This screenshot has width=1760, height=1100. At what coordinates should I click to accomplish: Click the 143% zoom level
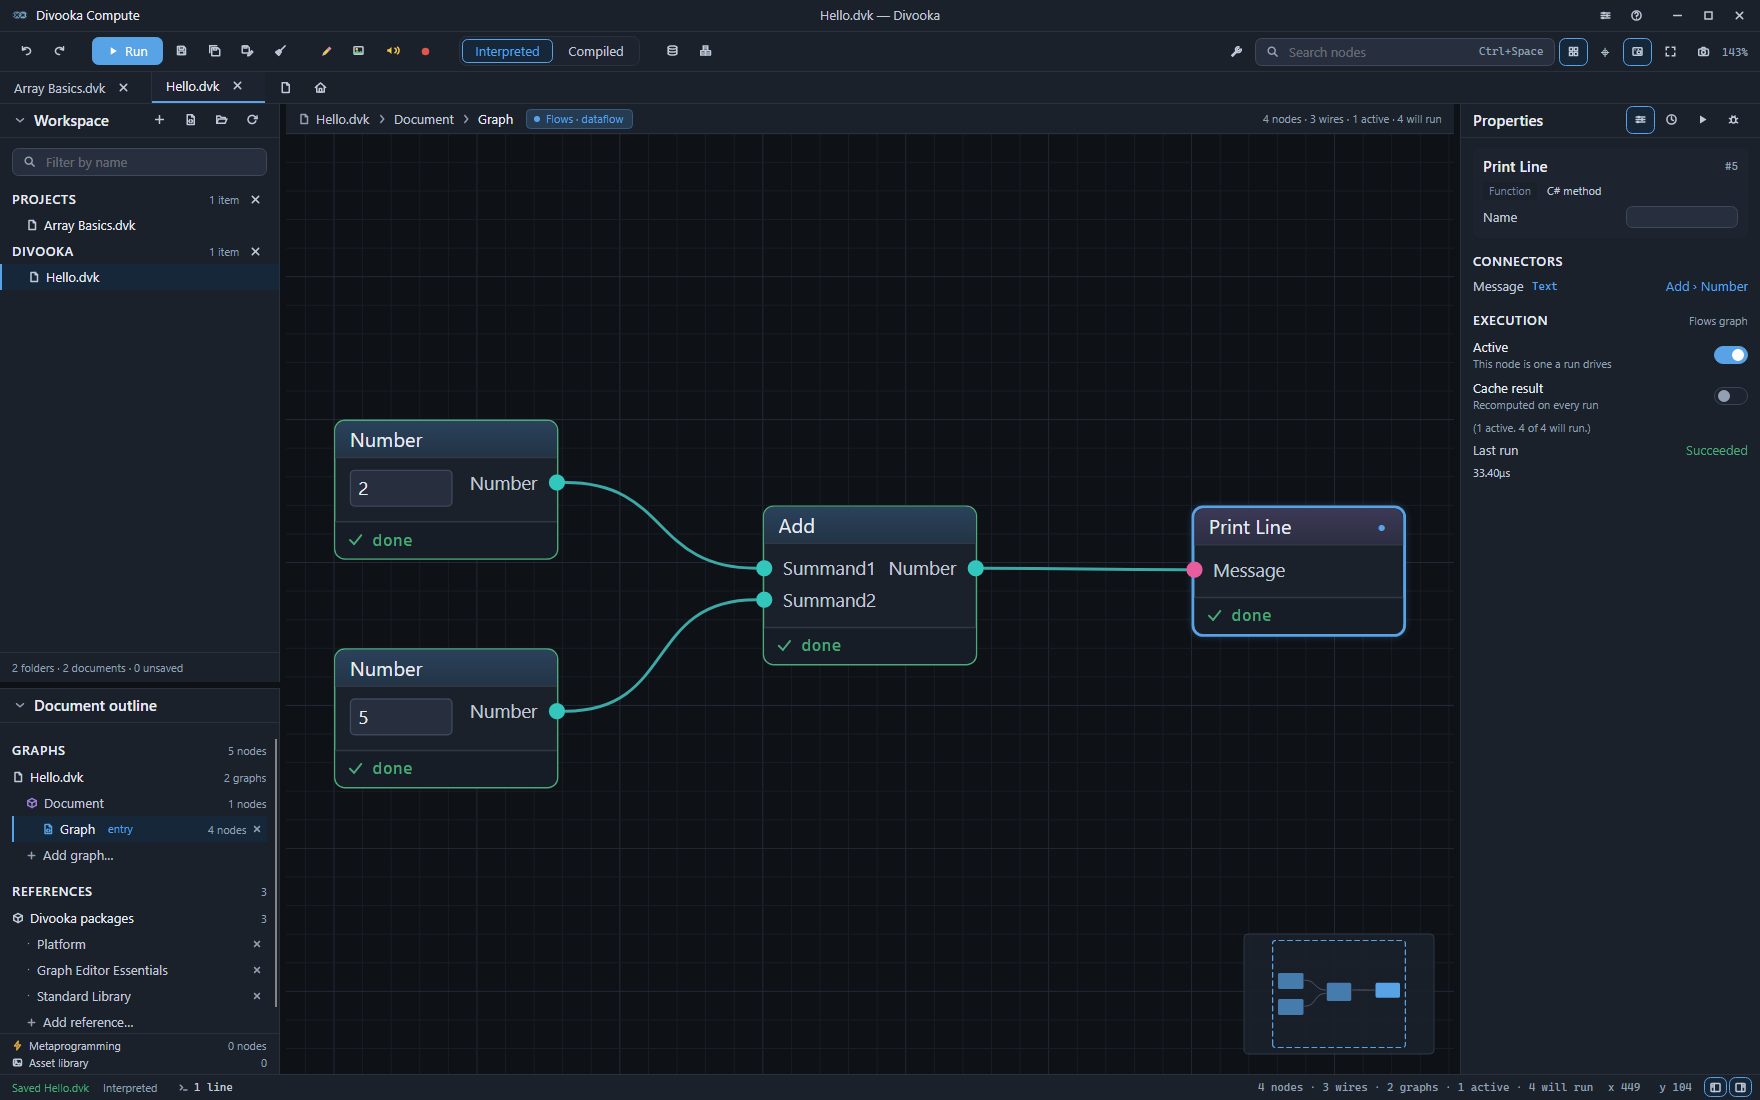[x=1735, y=52]
